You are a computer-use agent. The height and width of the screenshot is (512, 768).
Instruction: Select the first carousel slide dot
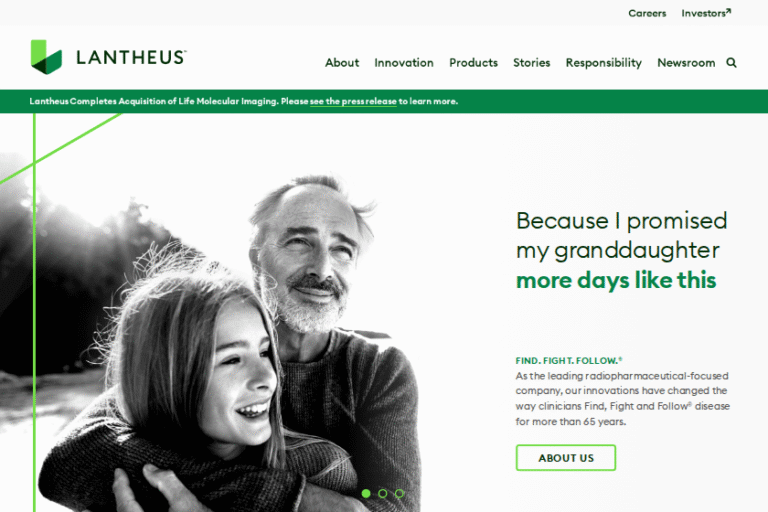pos(366,493)
